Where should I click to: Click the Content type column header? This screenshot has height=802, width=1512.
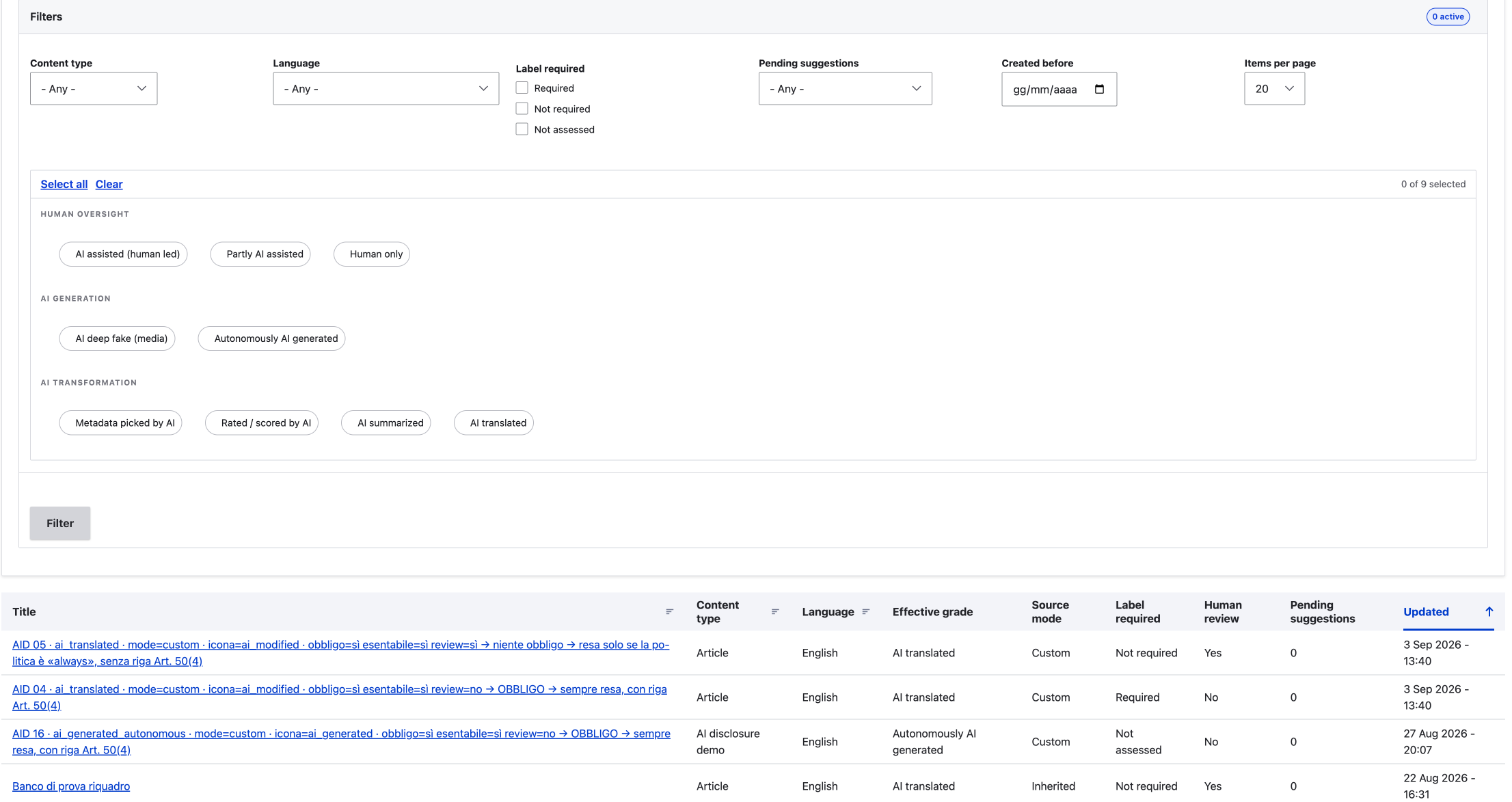(x=718, y=612)
